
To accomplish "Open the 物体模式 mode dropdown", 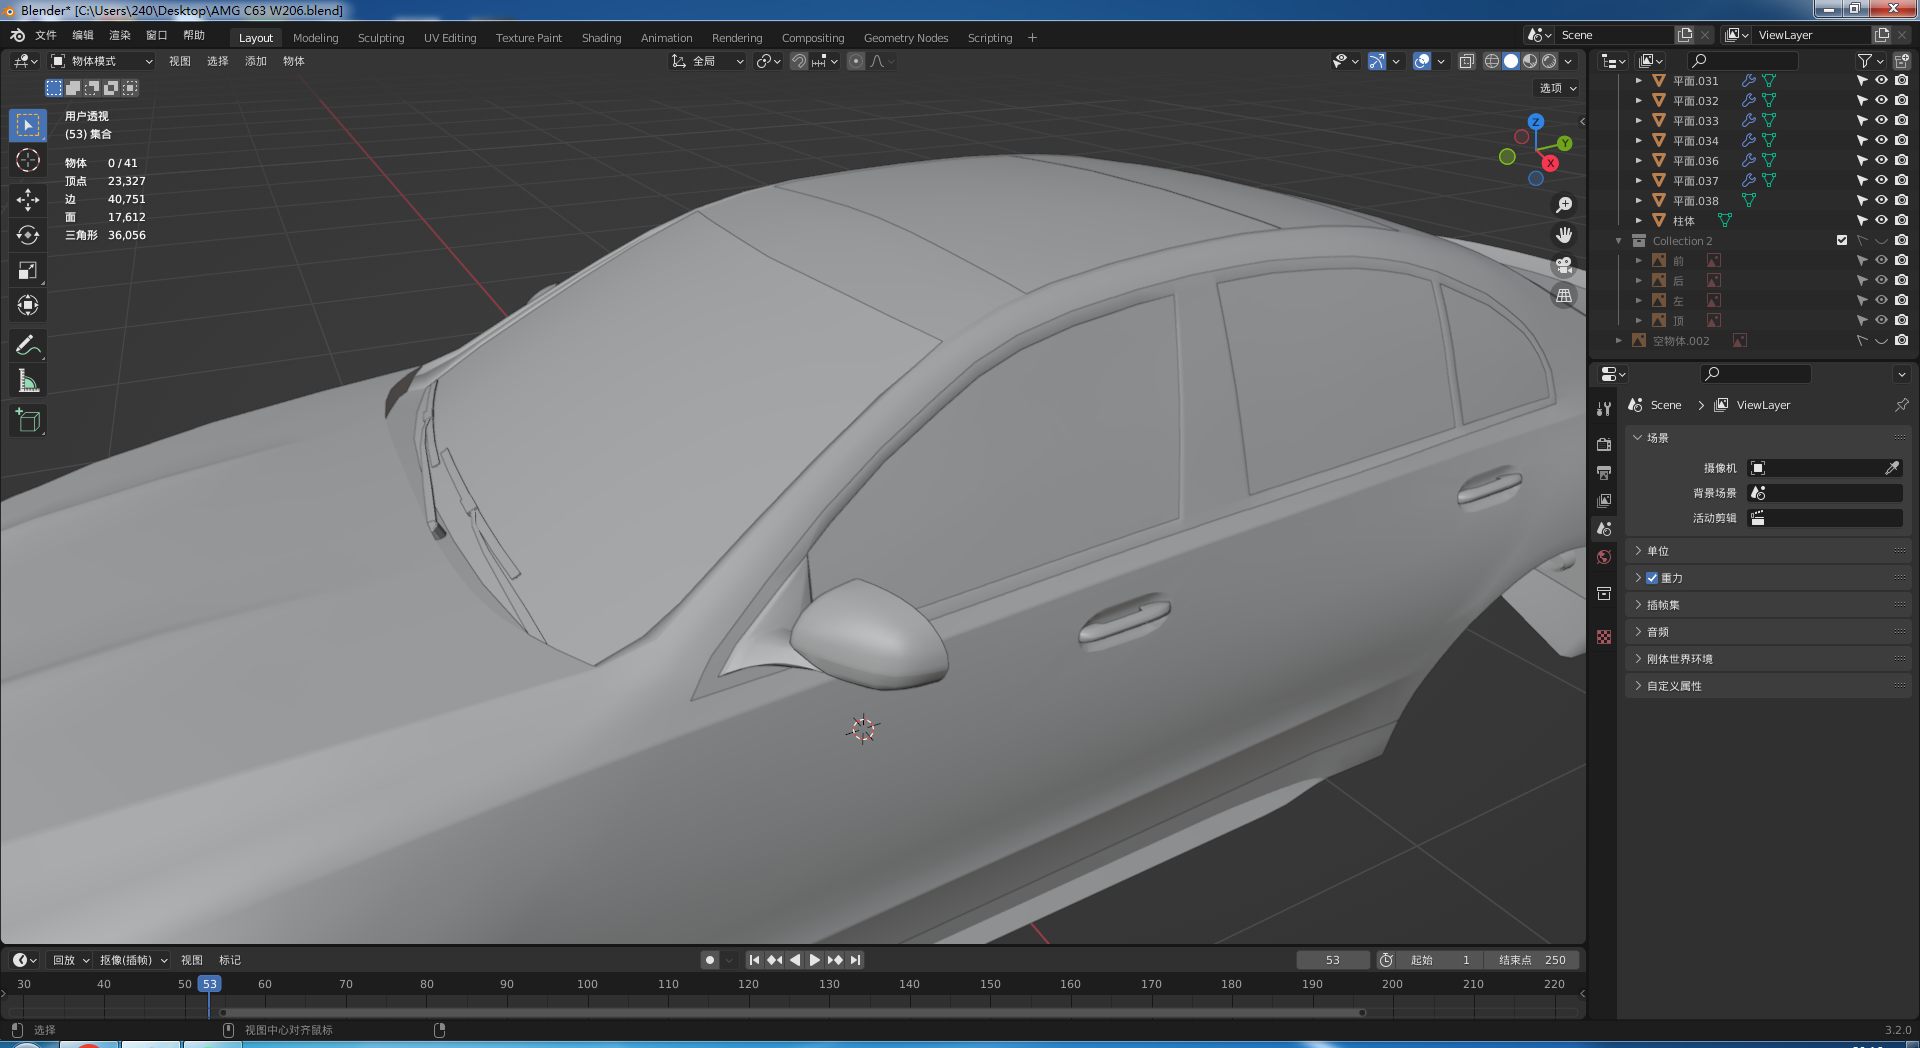I will pyautogui.click(x=102, y=61).
